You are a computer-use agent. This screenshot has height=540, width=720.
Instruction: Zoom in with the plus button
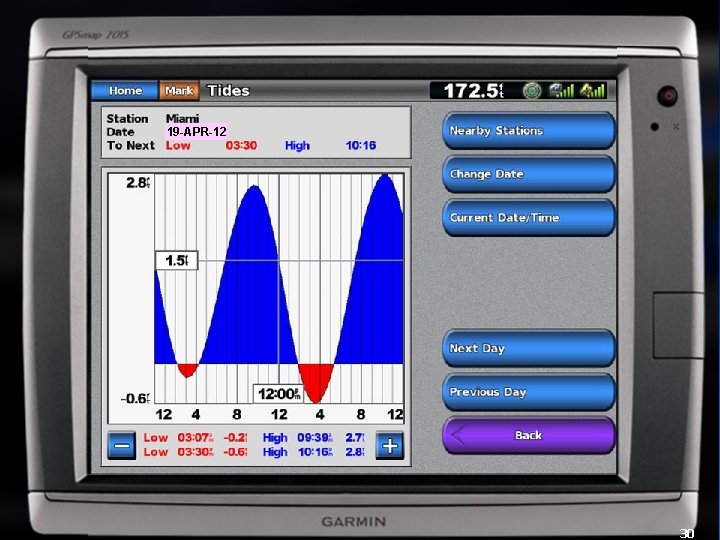(389, 445)
